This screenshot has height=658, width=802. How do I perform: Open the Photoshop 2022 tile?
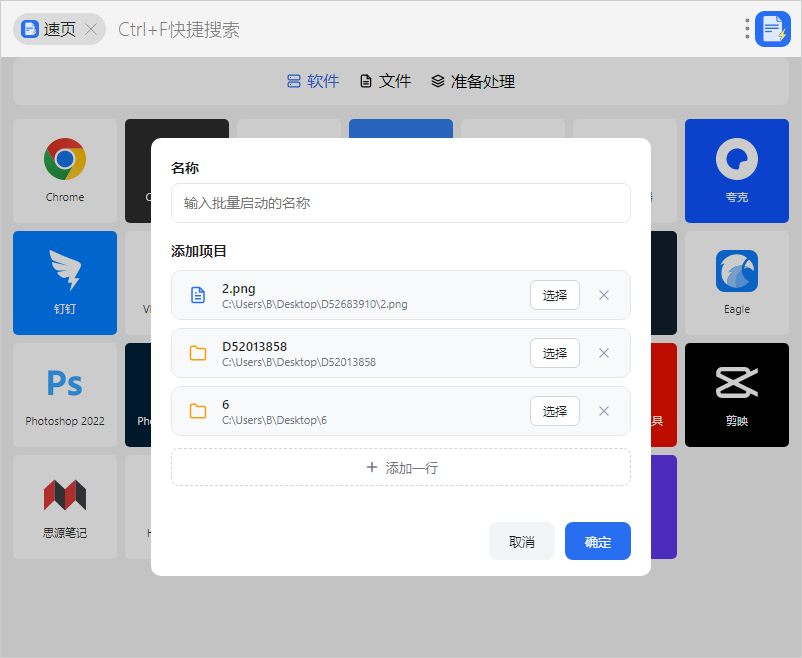pyautogui.click(x=65, y=395)
